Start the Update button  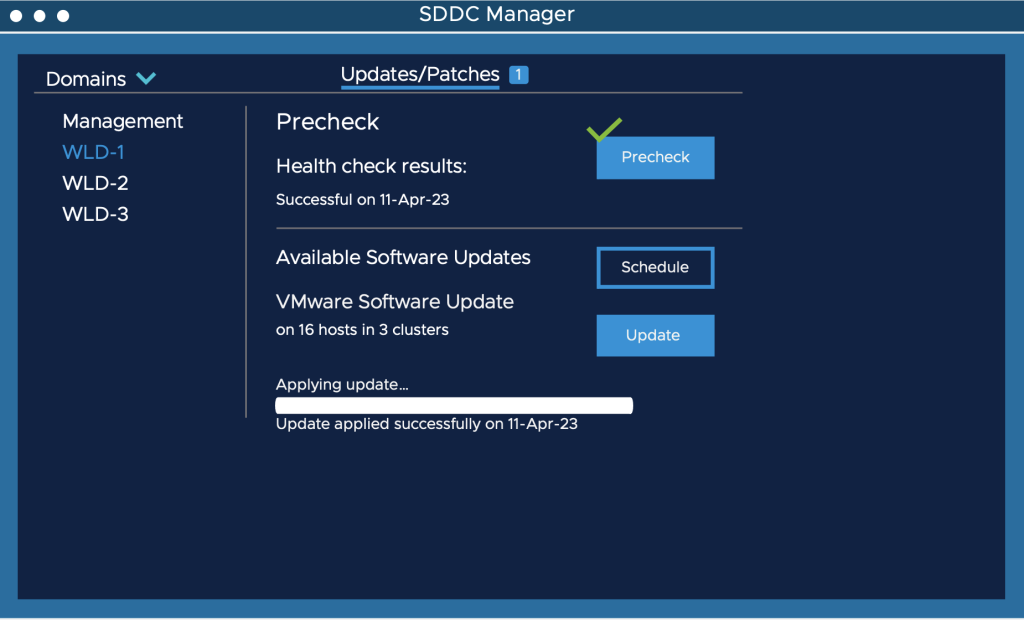coord(655,335)
